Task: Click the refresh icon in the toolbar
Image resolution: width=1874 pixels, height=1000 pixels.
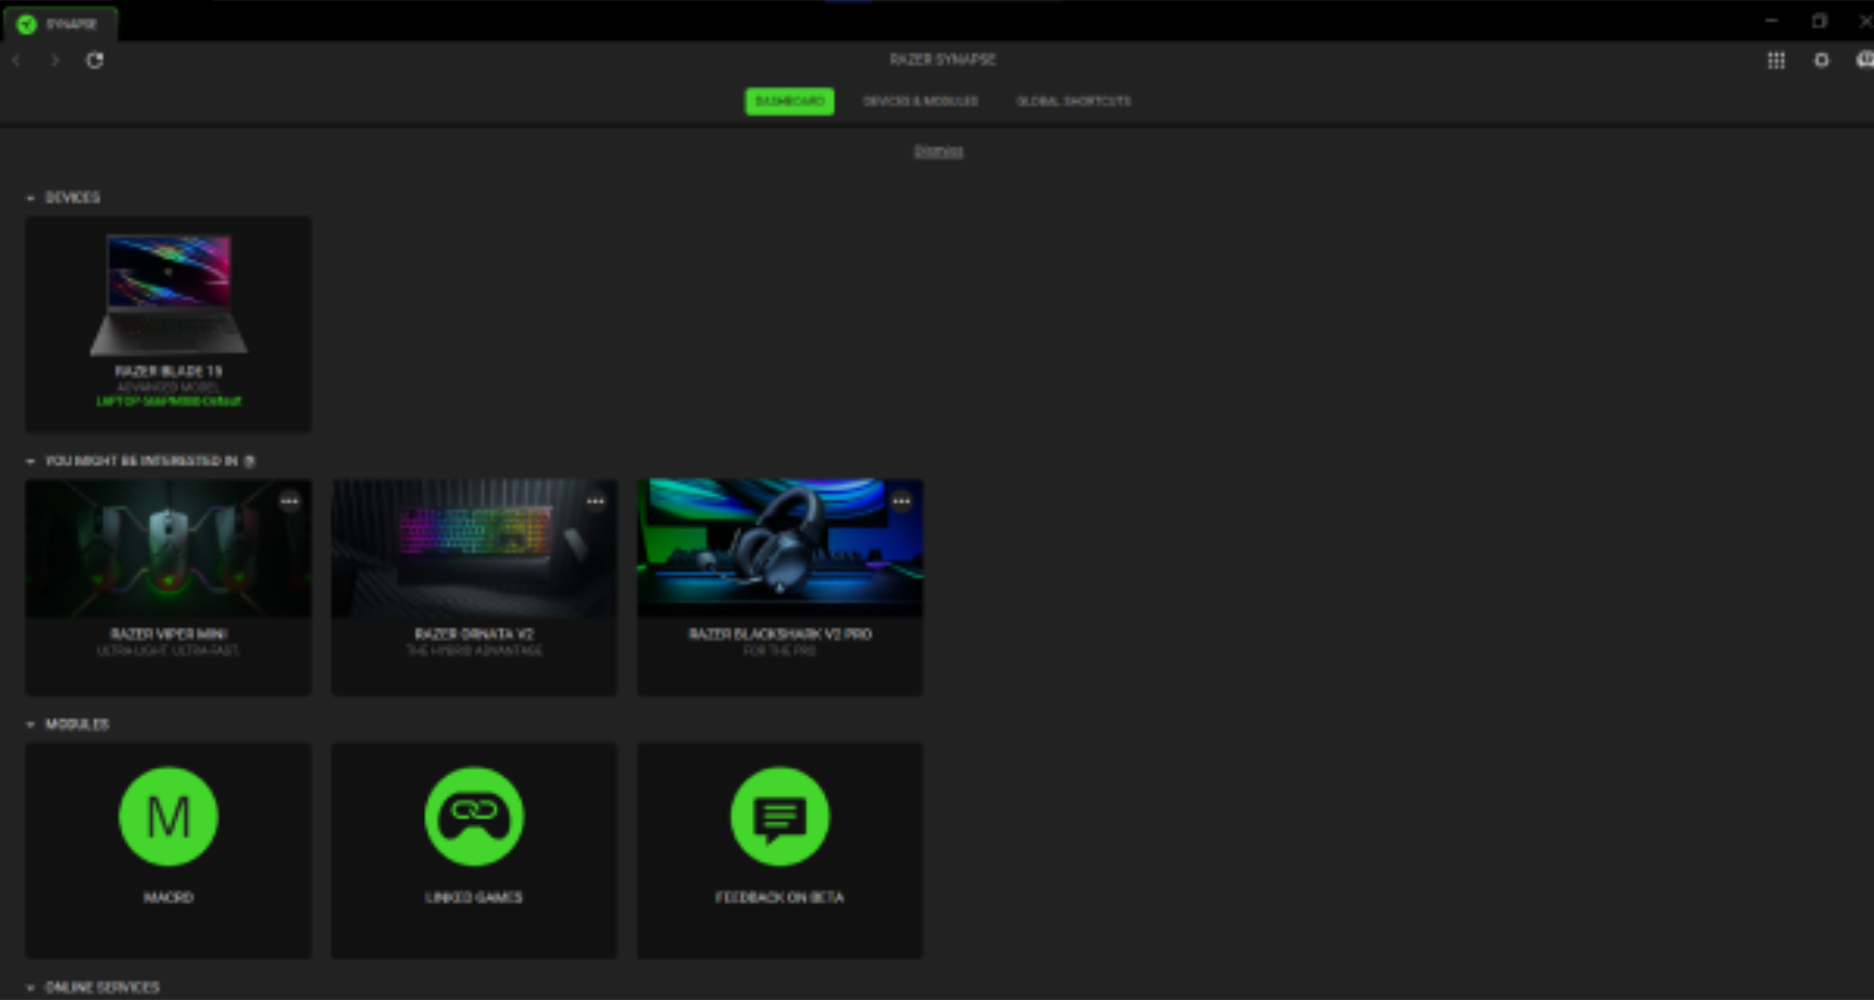Action: pos(94,60)
